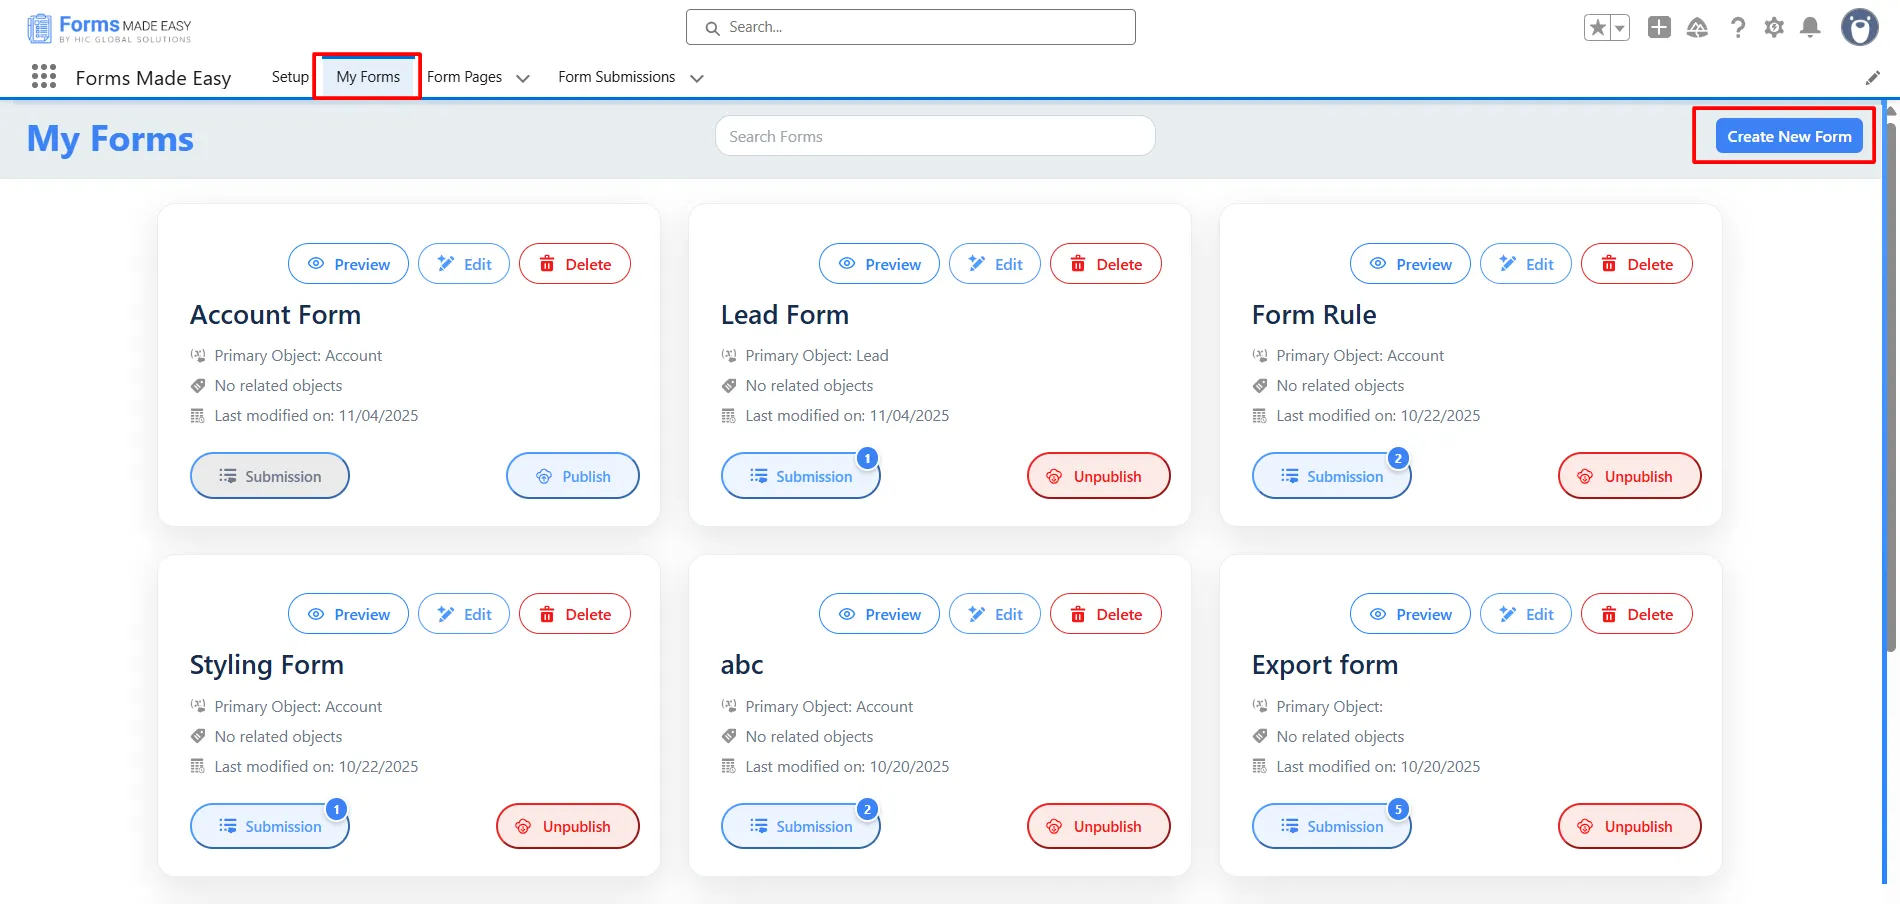Viewport: 1900px width, 904px height.
Task: Click the pencil edit-navigation icon
Action: click(1872, 78)
